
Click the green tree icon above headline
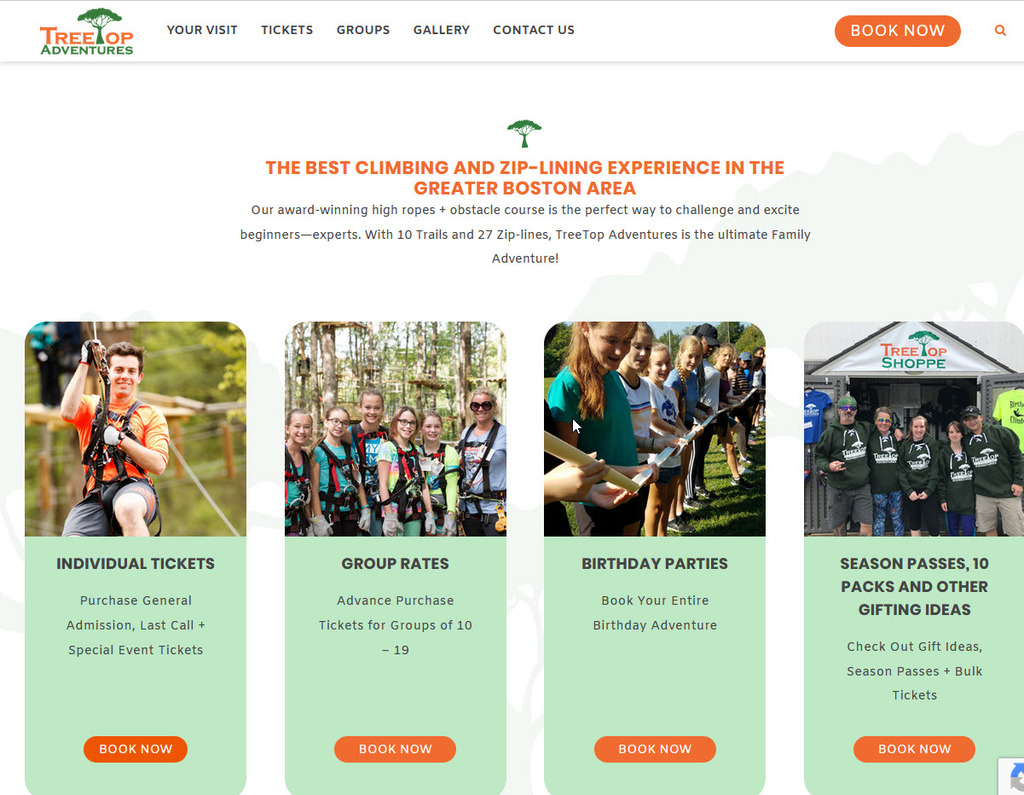tap(524, 133)
